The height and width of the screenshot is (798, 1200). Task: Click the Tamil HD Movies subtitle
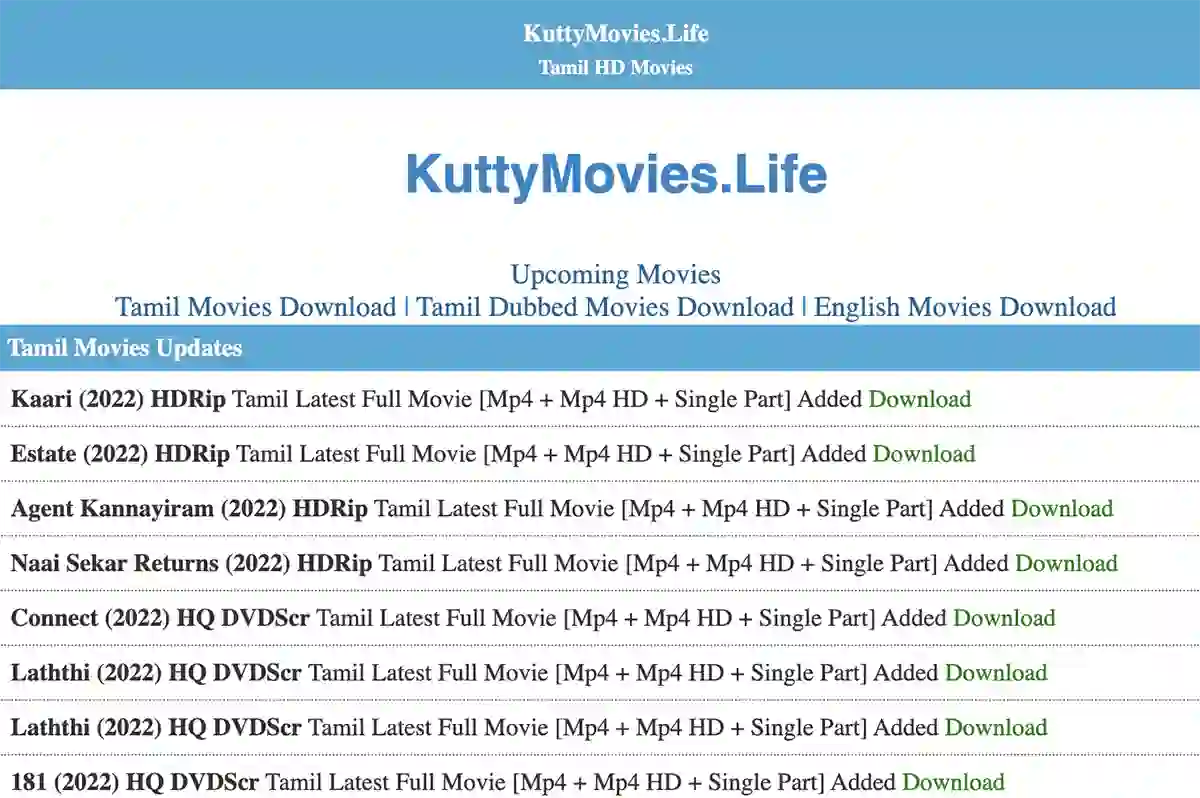click(x=616, y=68)
